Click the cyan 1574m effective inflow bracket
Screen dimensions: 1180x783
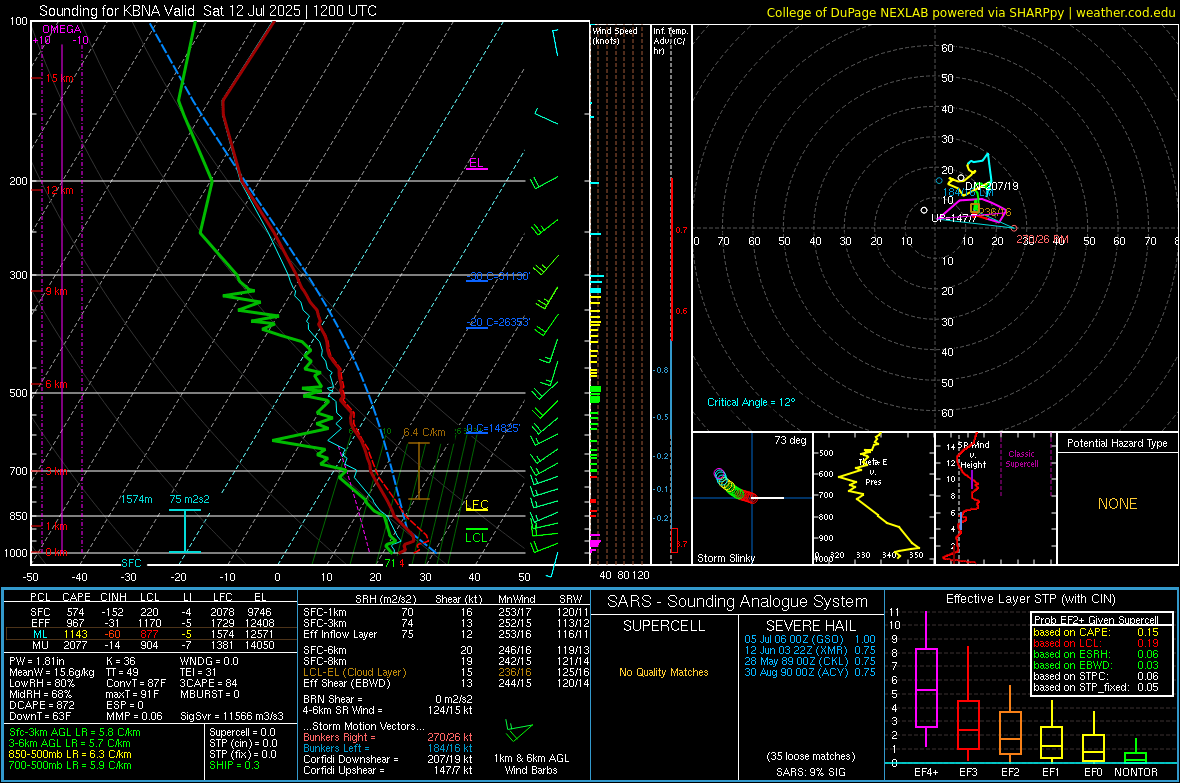184,532
